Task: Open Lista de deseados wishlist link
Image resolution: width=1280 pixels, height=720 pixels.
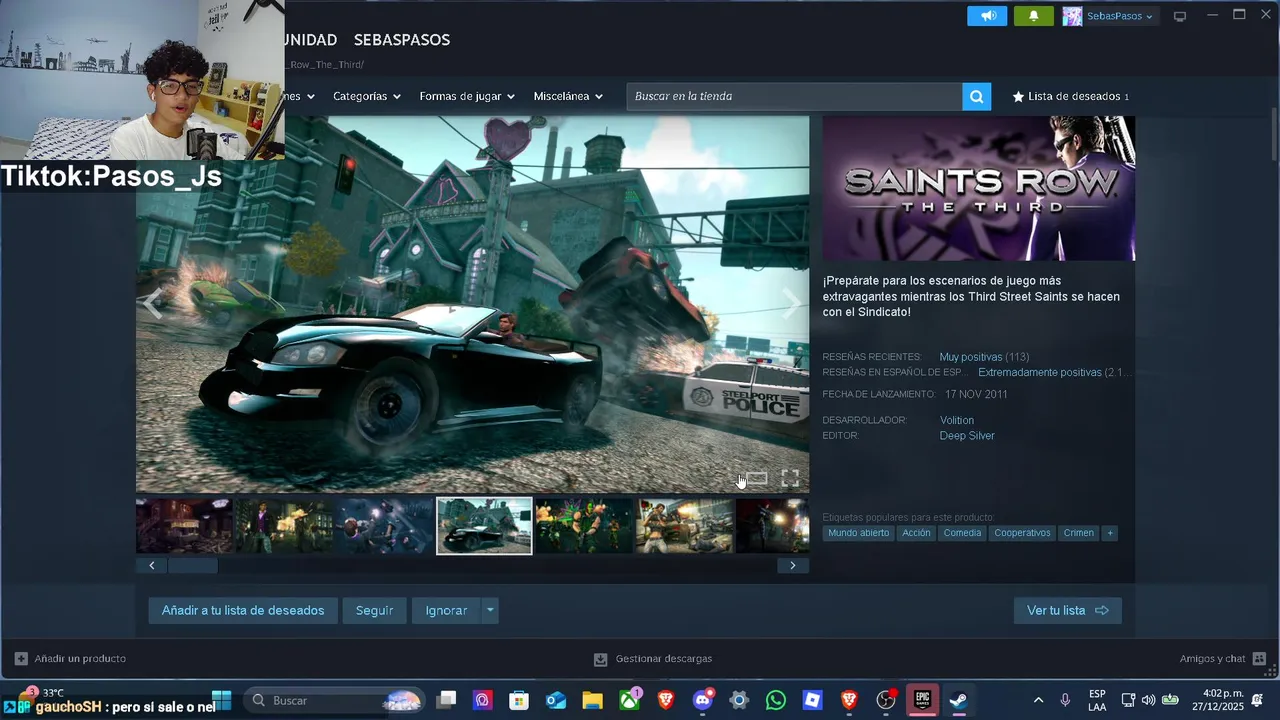Action: (1071, 96)
